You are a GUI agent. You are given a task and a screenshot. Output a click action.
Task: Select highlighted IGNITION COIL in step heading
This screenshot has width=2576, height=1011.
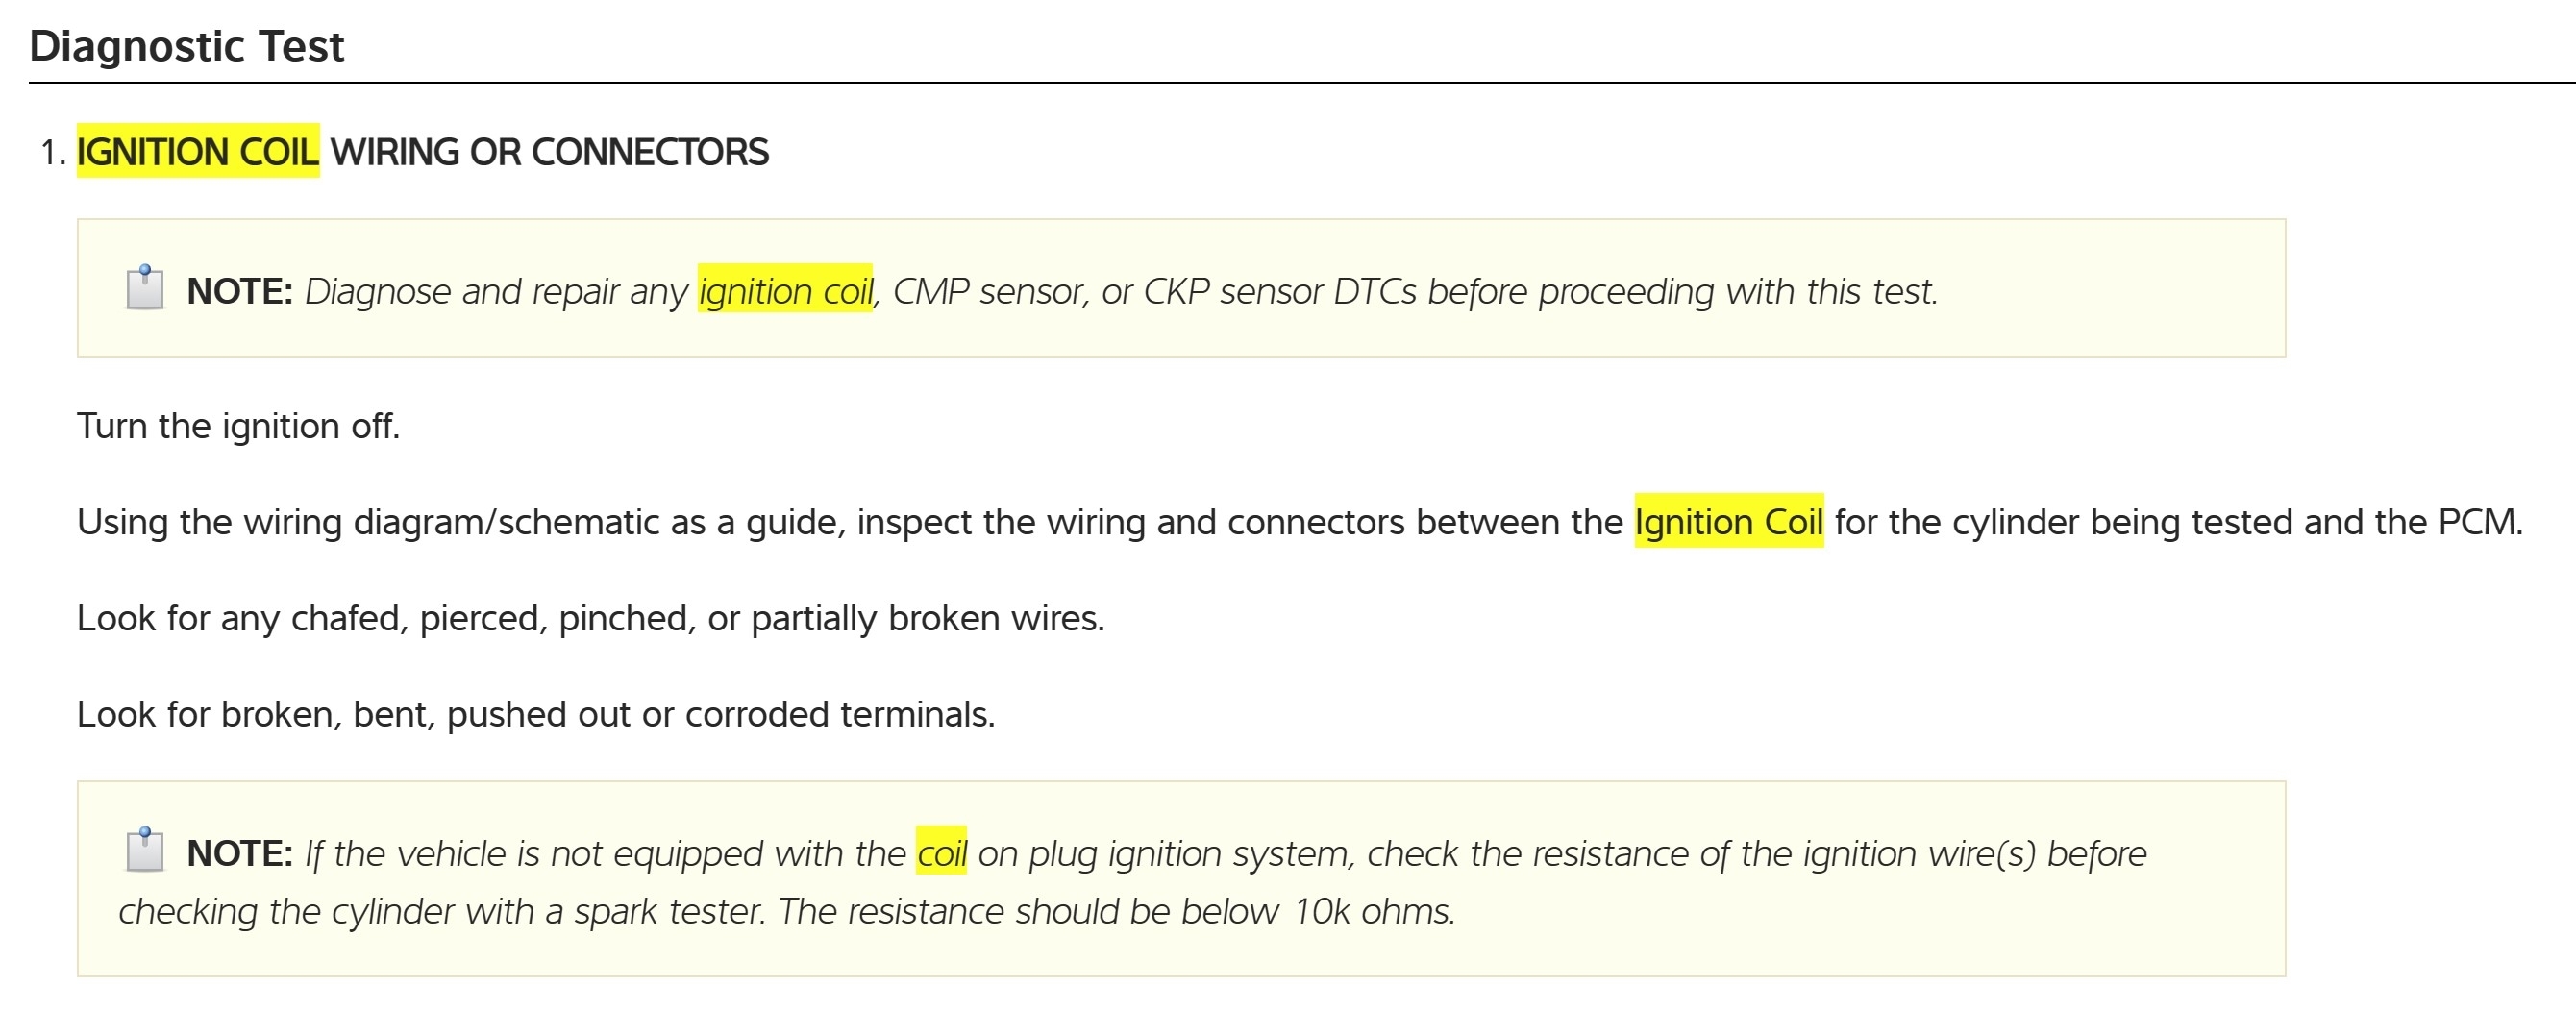coord(198,152)
